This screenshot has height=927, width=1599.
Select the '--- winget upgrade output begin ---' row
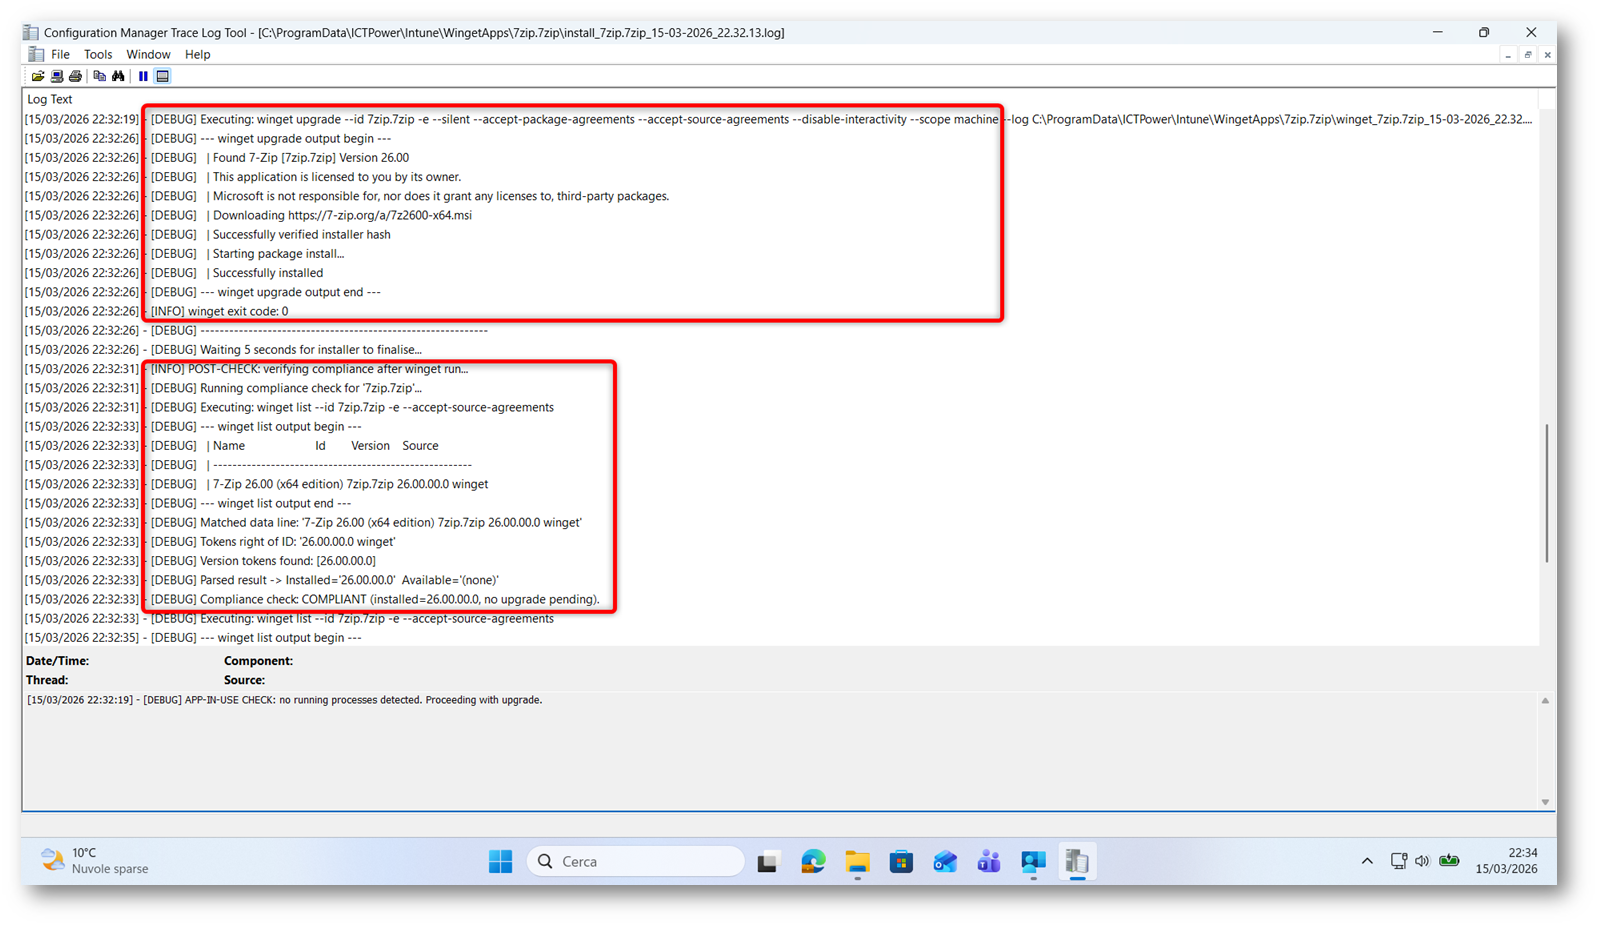[x=780, y=138]
